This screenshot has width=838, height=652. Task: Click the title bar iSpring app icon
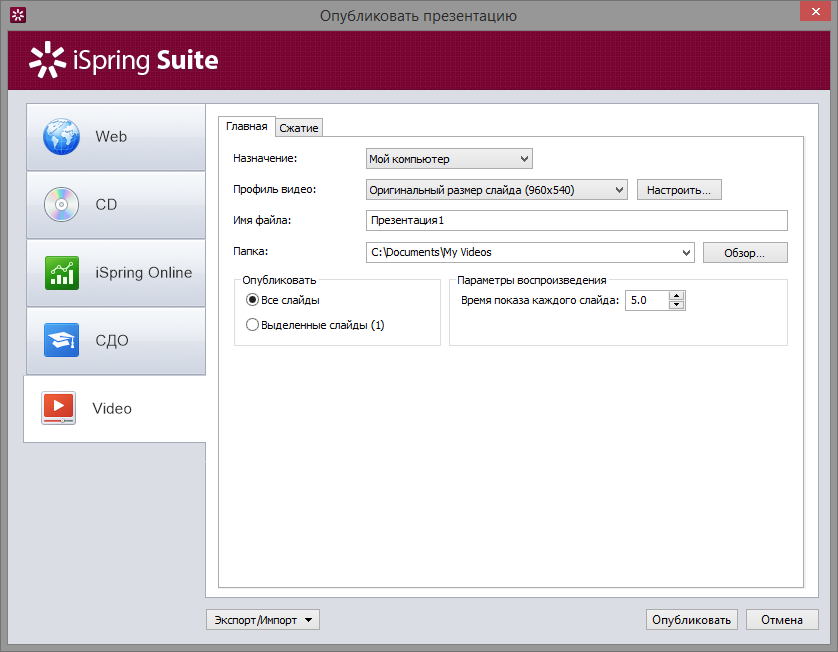18,15
